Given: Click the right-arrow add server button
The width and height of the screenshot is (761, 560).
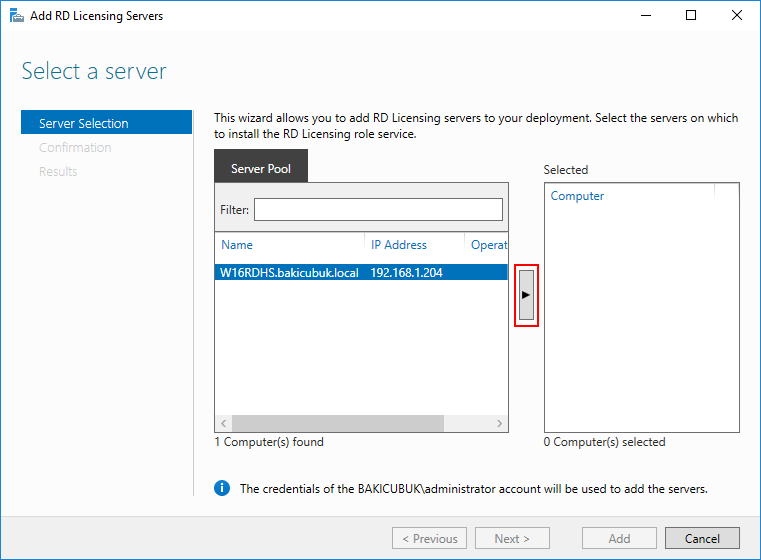Looking at the screenshot, I should point(526,295).
